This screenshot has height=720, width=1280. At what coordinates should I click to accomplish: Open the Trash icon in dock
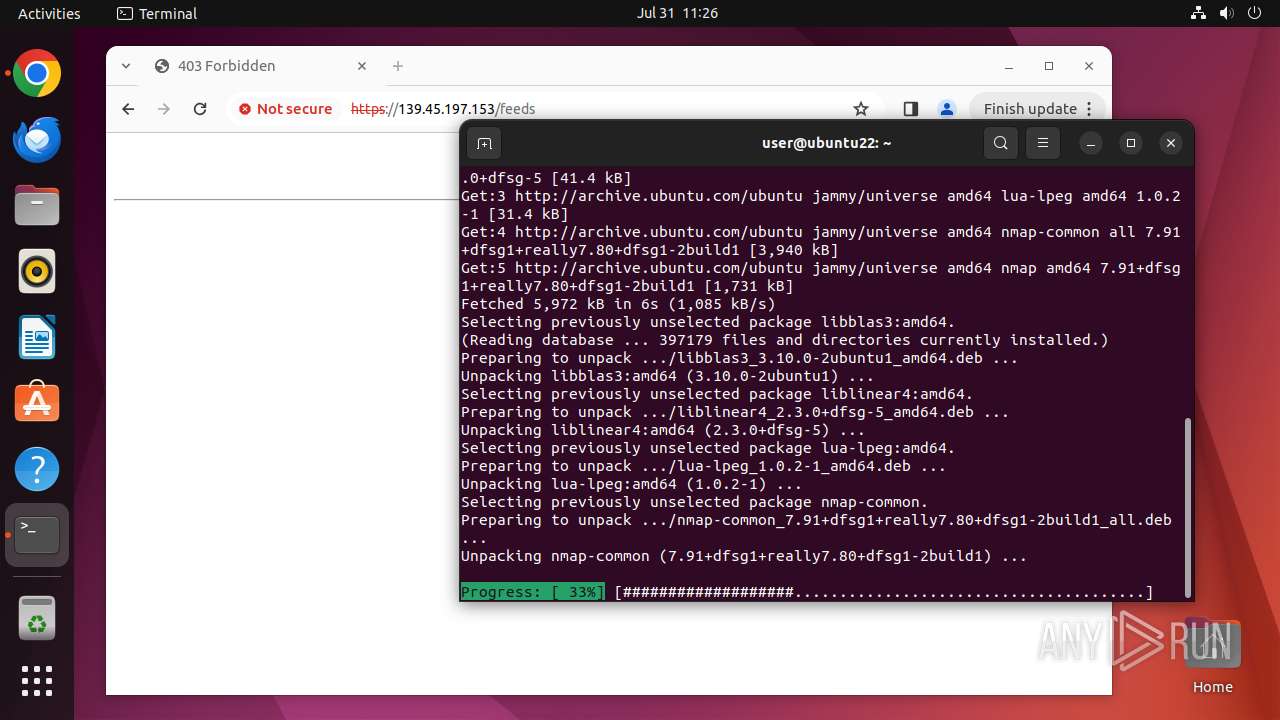tap(37, 617)
